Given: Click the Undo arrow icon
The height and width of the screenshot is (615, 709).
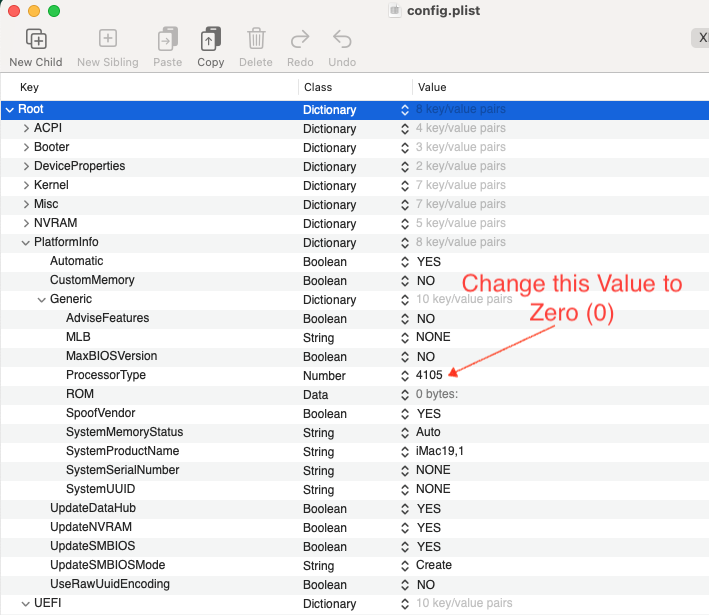Looking at the screenshot, I should pyautogui.click(x=342, y=39).
